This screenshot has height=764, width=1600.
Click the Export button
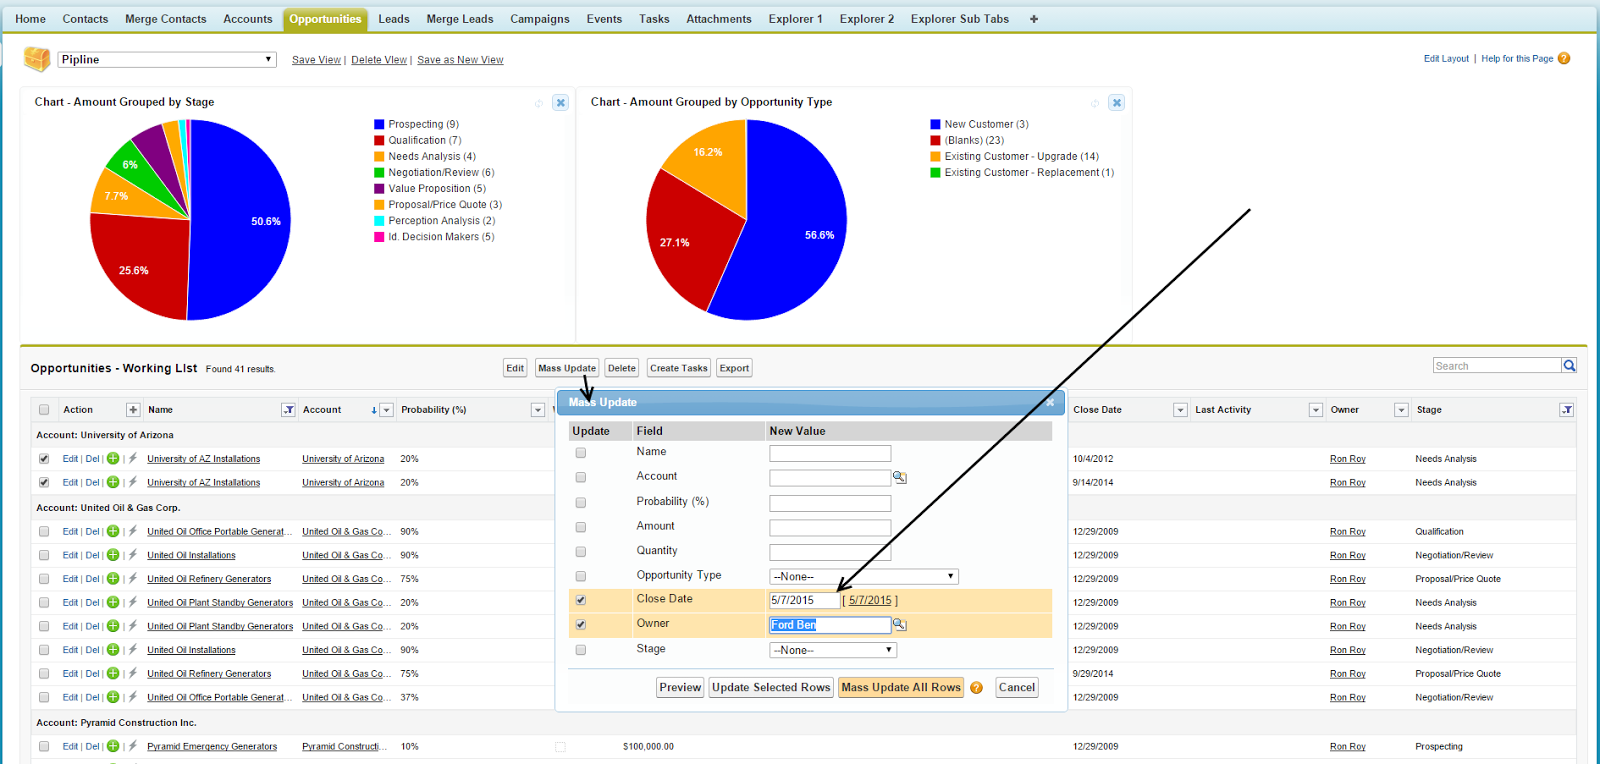click(734, 368)
